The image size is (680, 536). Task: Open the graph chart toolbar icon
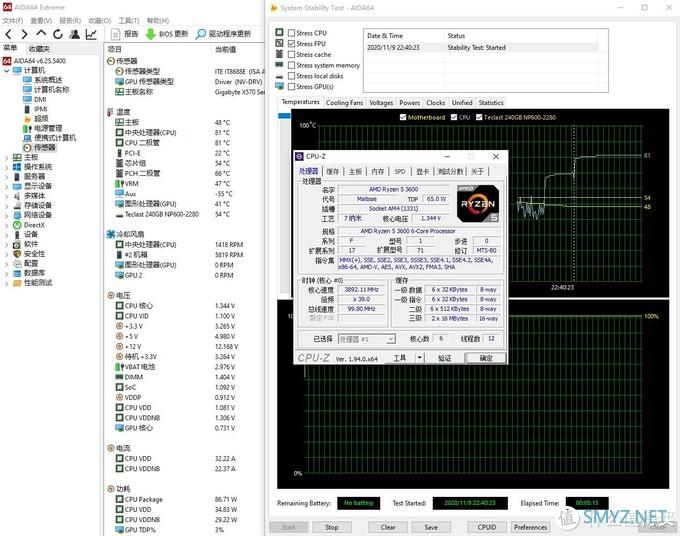[91, 34]
